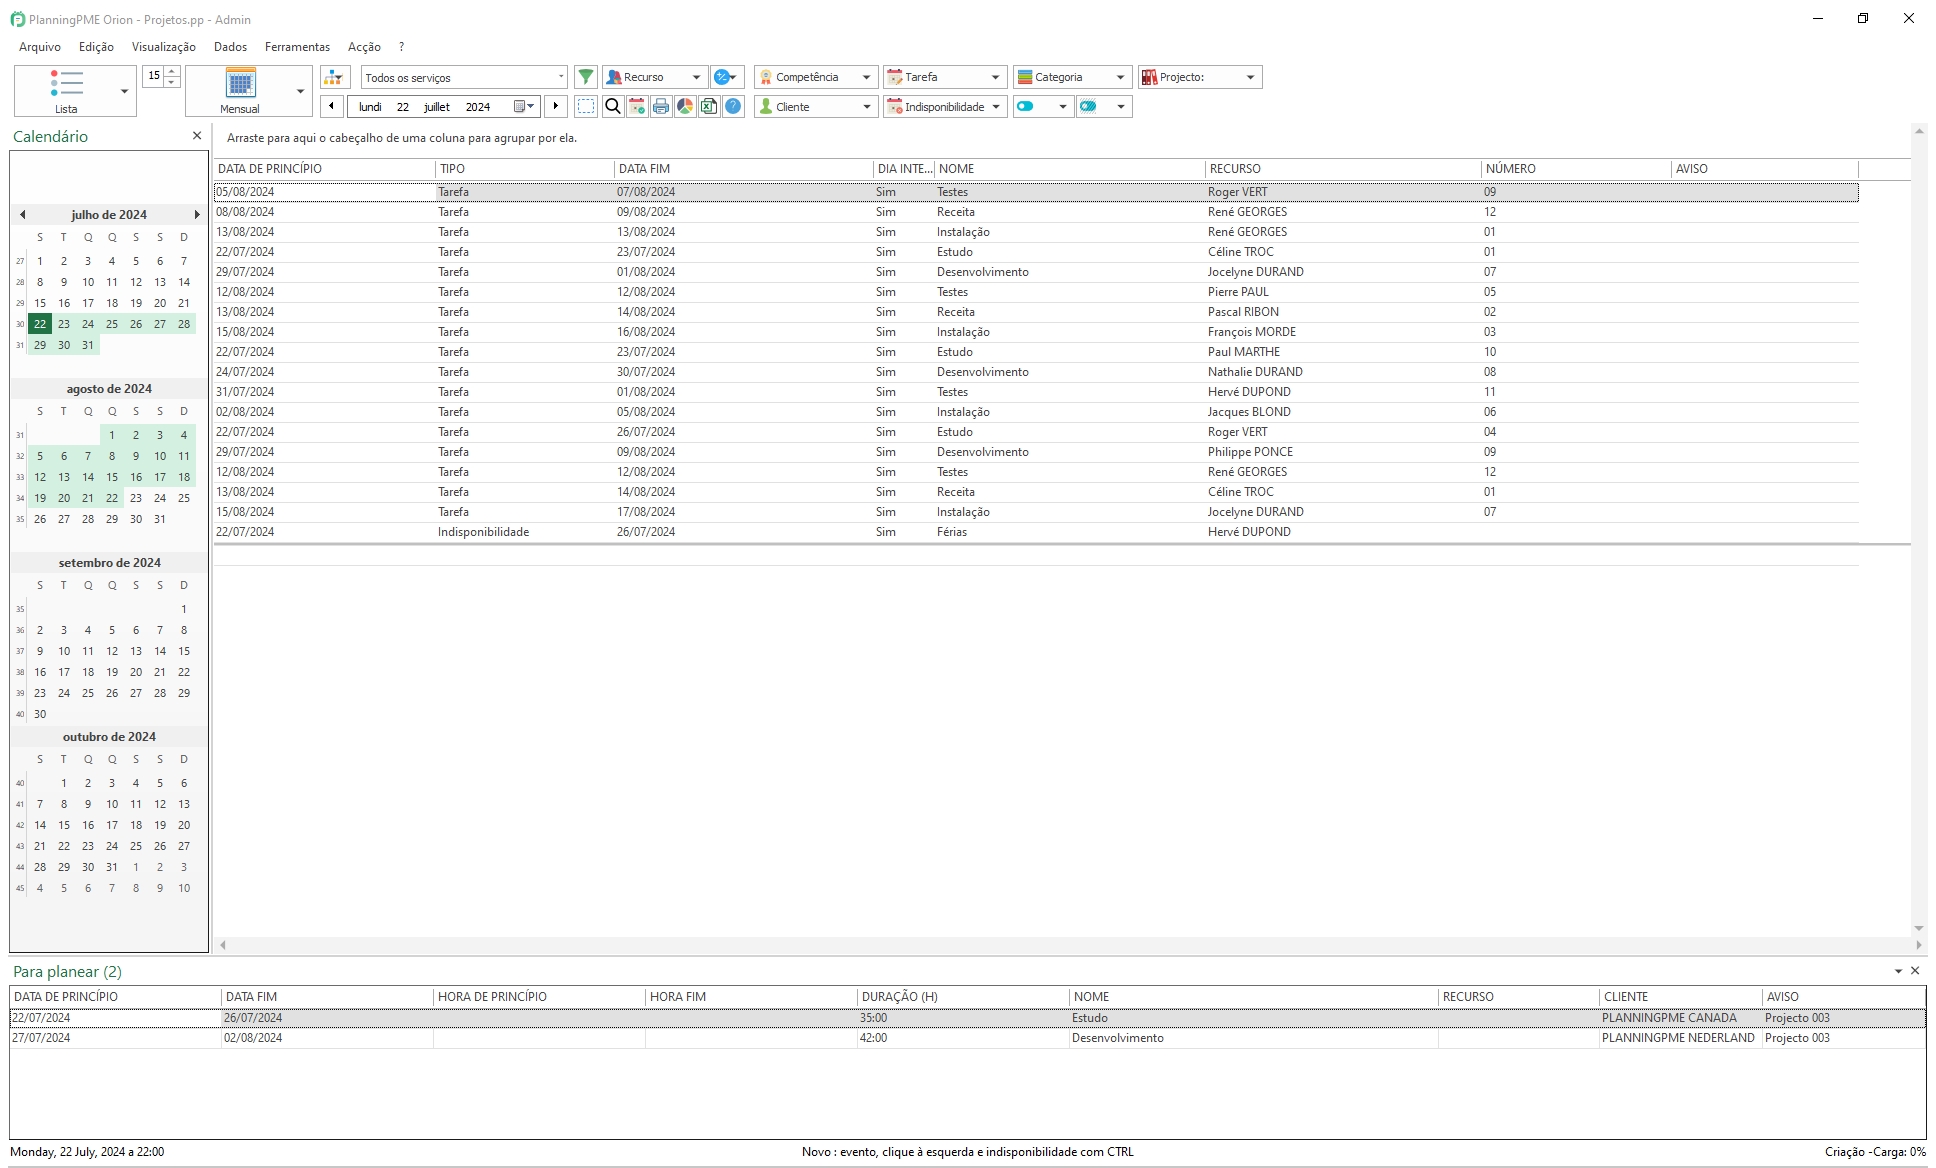This screenshot has width=1936, height=1168.
Task: Click the main list vertical scrollbar
Action: 1919,530
